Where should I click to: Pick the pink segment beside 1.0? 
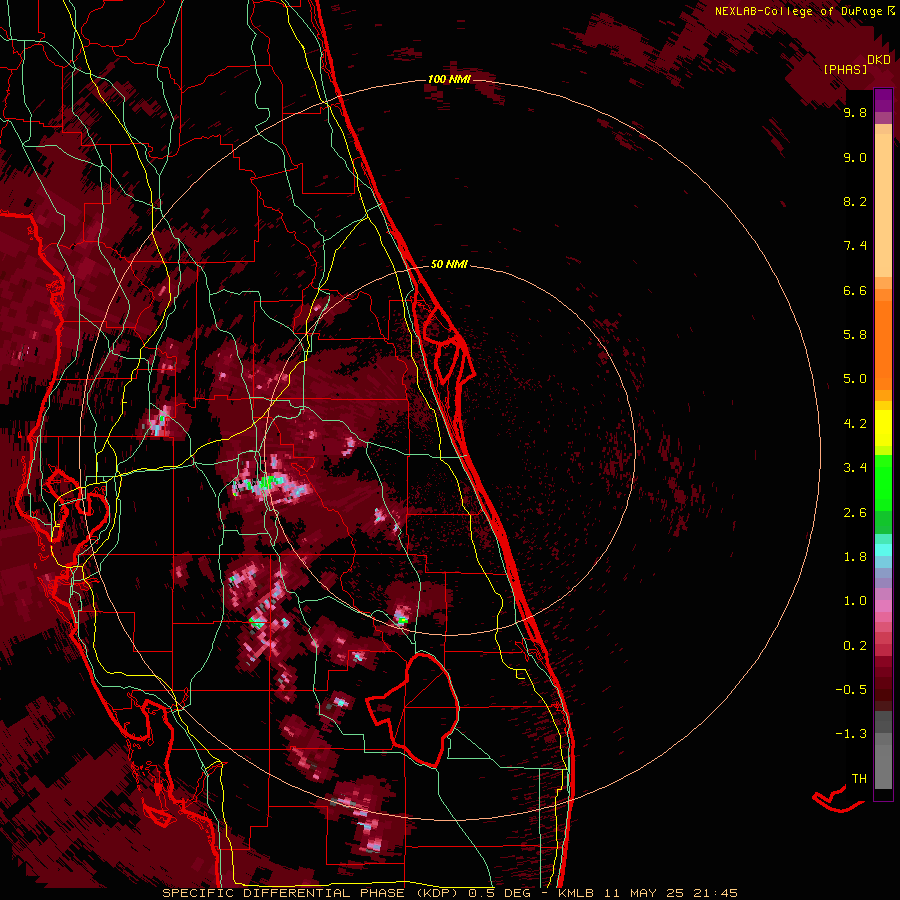click(883, 606)
